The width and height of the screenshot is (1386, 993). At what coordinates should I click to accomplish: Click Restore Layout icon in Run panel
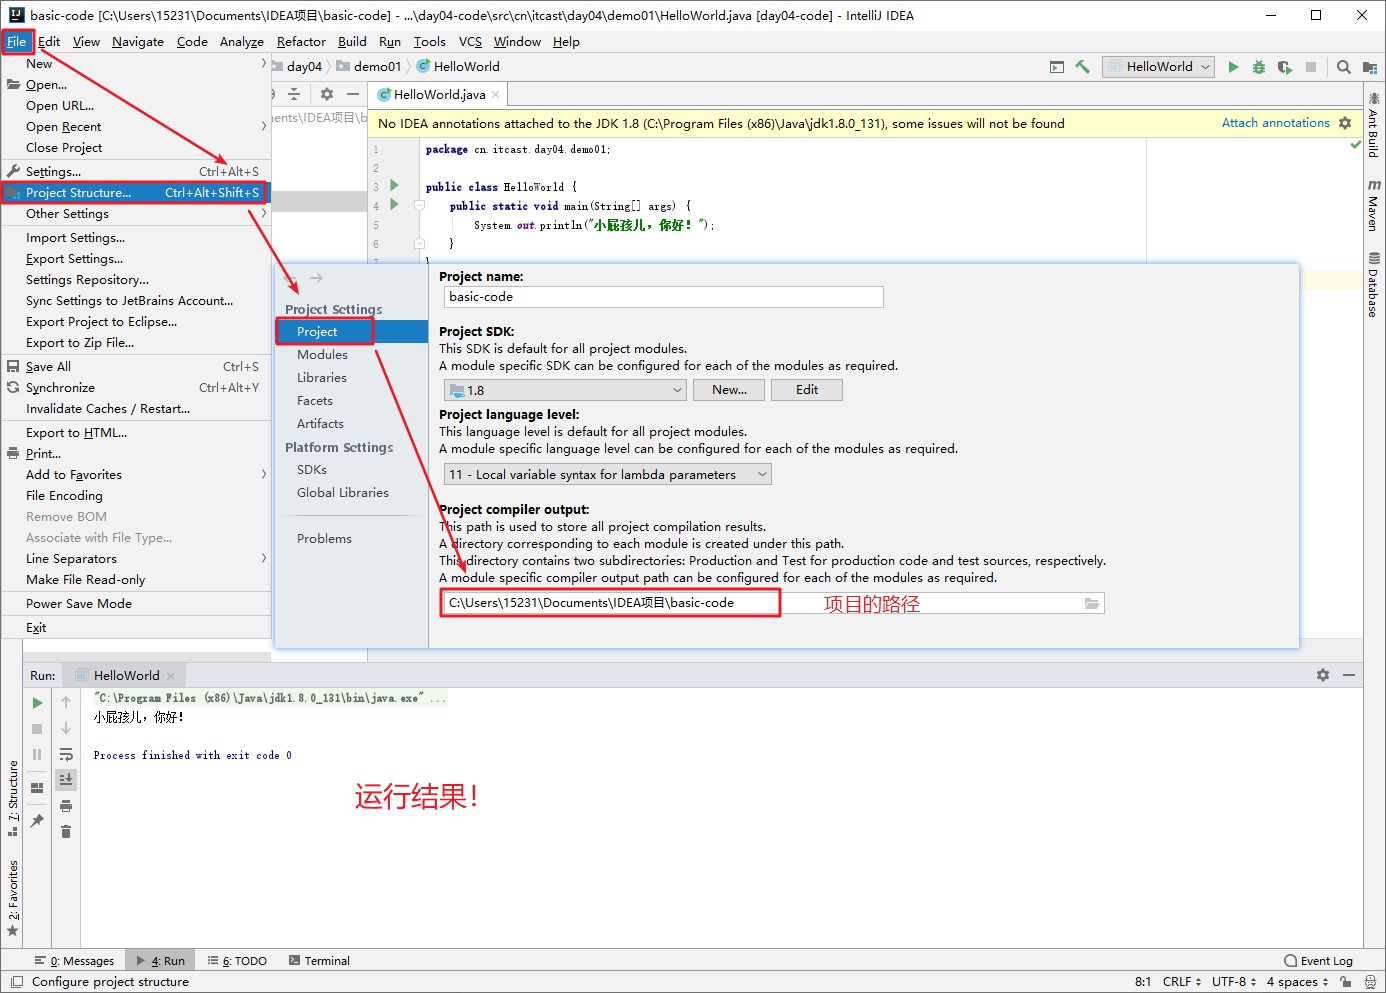pyautogui.click(x=37, y=788)
